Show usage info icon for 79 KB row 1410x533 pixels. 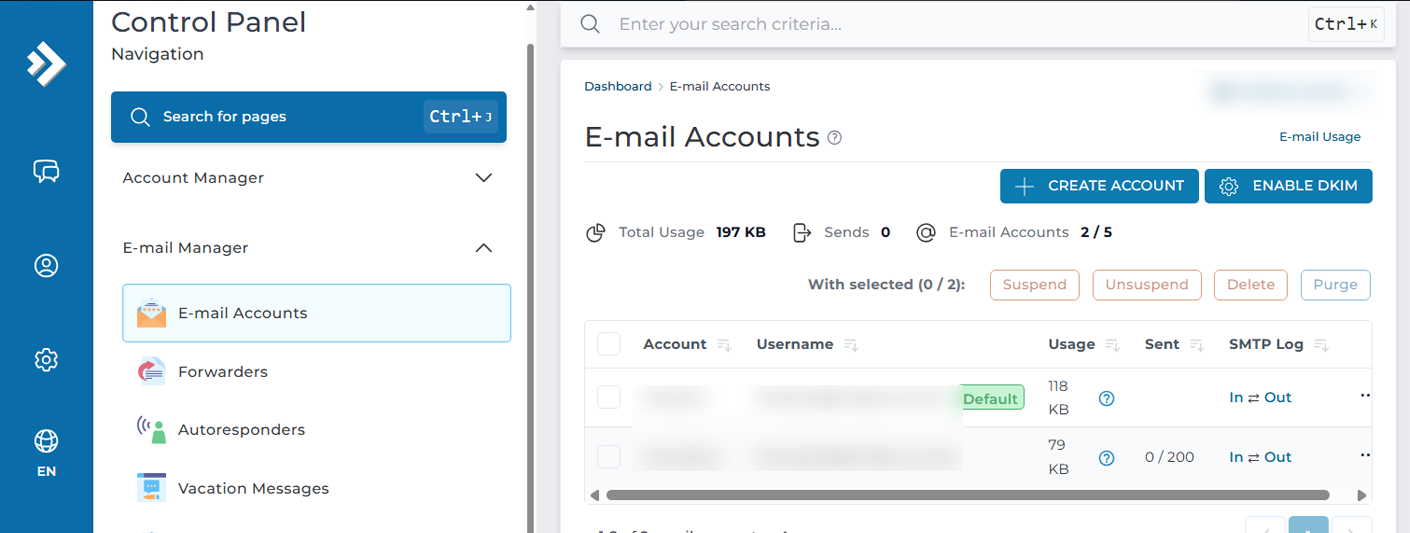tap(1106, 458)
